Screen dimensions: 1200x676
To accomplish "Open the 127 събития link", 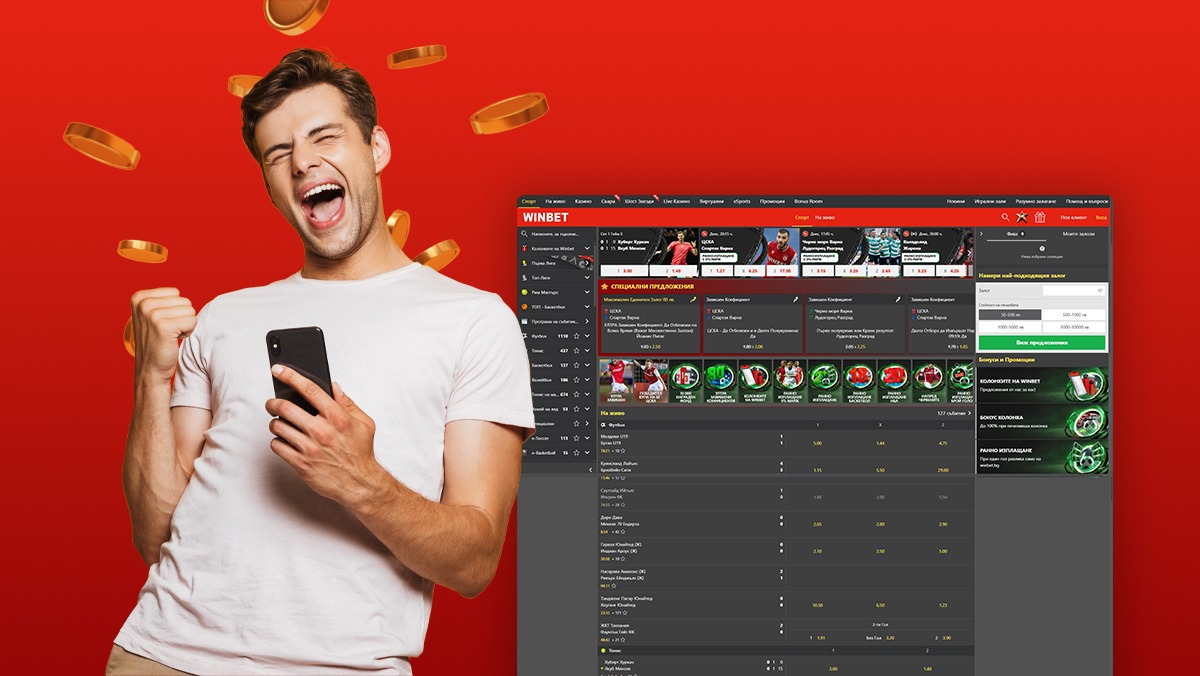I will pyautogui.click(x=954, y=412).
